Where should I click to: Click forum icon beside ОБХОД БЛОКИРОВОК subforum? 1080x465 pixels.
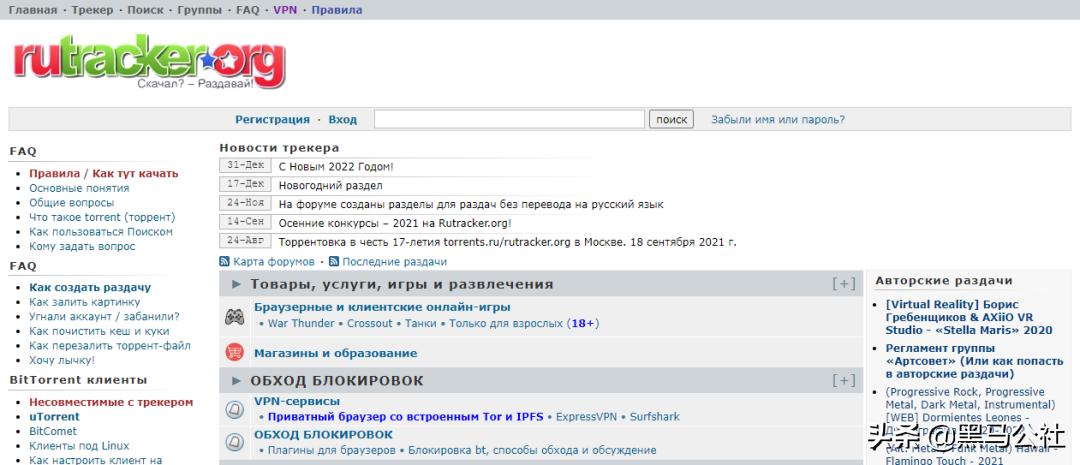click(234, 442)
